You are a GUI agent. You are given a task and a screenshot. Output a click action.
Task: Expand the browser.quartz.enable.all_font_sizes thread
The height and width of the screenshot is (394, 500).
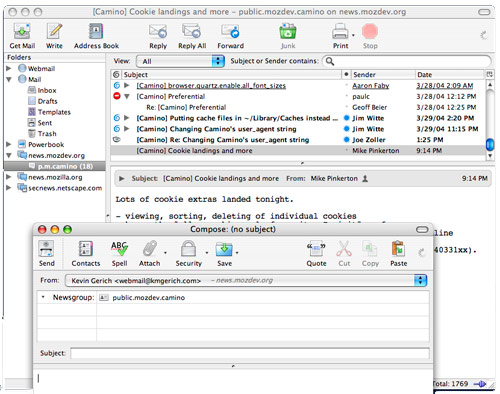coord(127,86)
